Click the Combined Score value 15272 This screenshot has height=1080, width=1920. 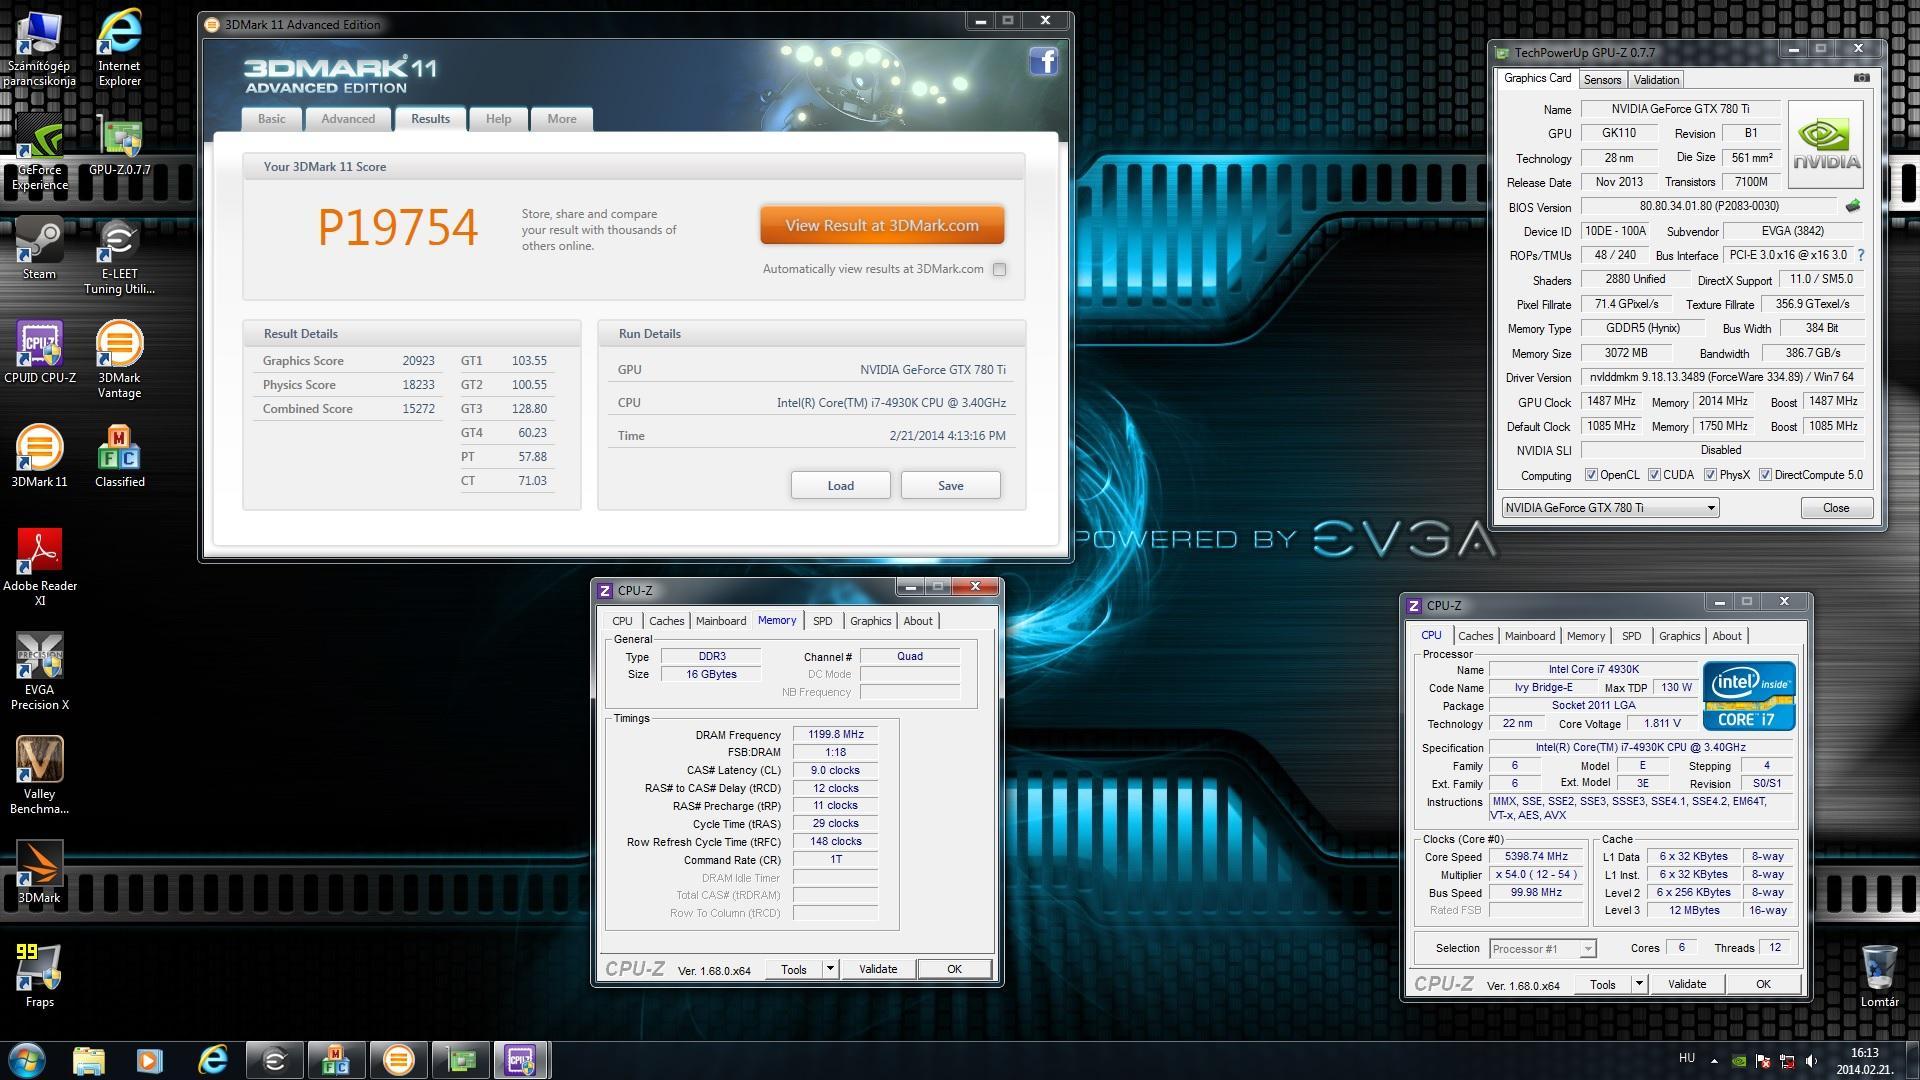pos(418,409)
